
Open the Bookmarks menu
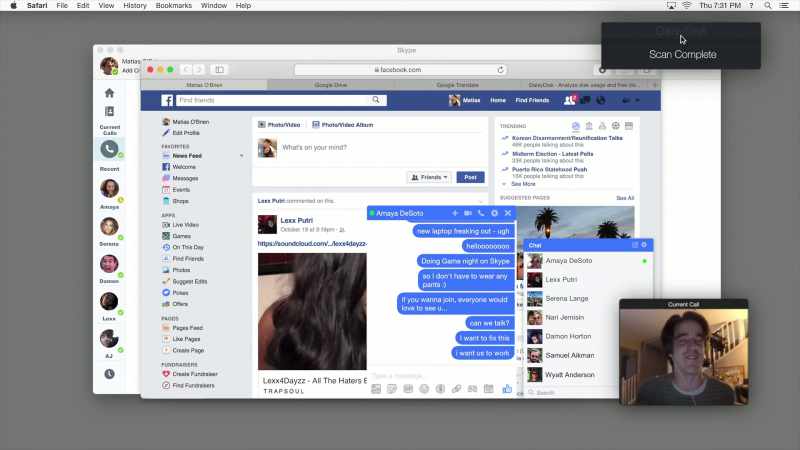pyautogui.click(x=173, y=6)
